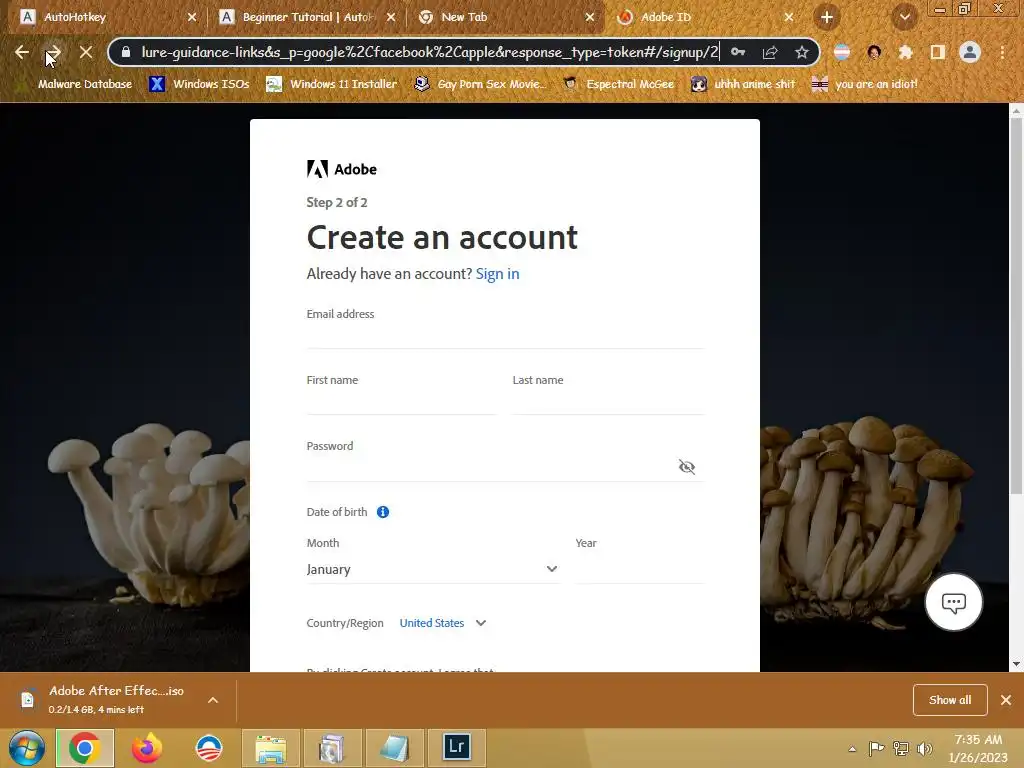Open the tab search dropdown arrow
Image resolution: width=1024 pixels, height=768 pixels.
click(x=904, y=18)
